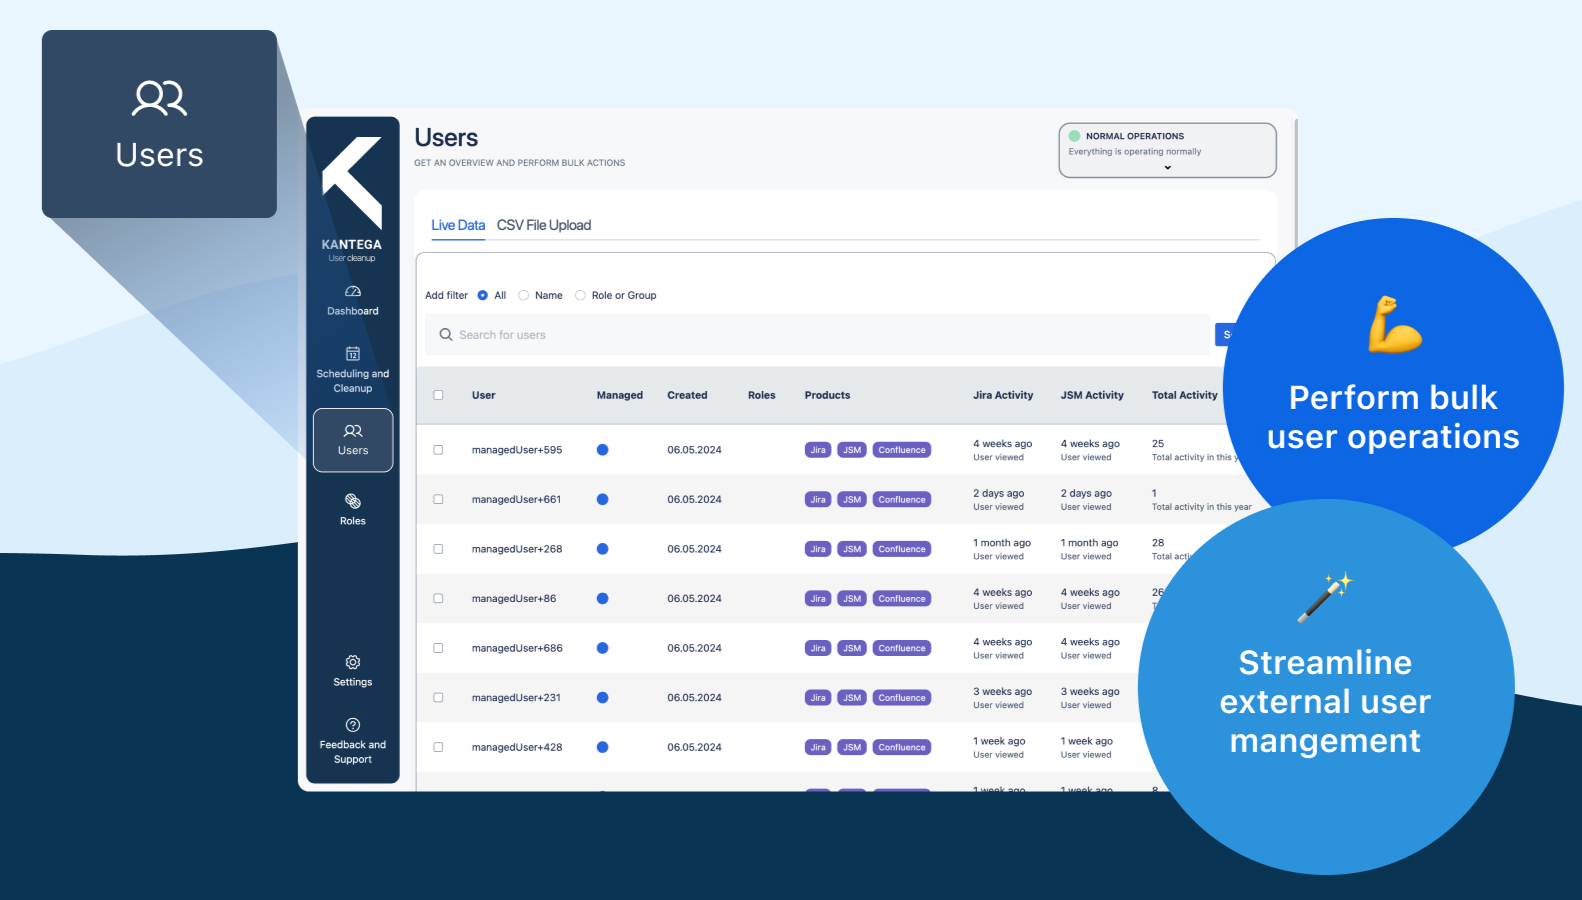1582x900 pixels.
Task: Sort by the Total Activity column
Action: pos(1185,395)
